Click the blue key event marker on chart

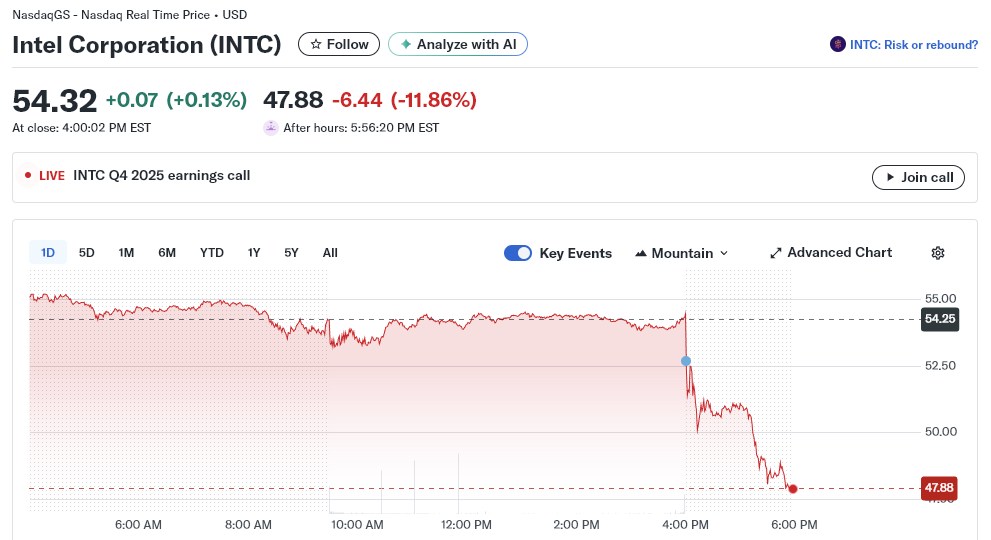pyautogui.click(x=686, y=360)
